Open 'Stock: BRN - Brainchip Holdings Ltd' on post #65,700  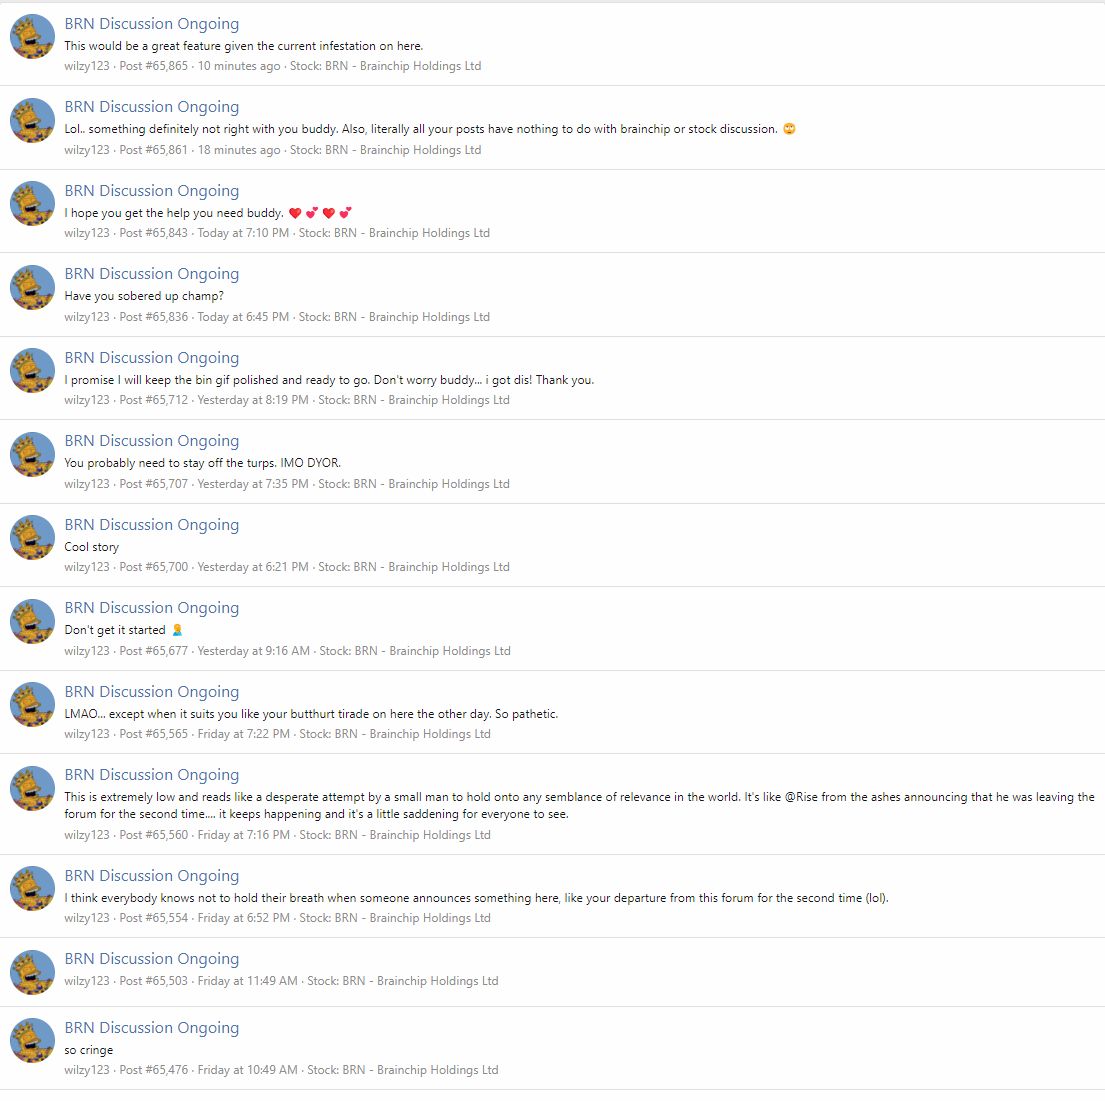click(414, 567)
